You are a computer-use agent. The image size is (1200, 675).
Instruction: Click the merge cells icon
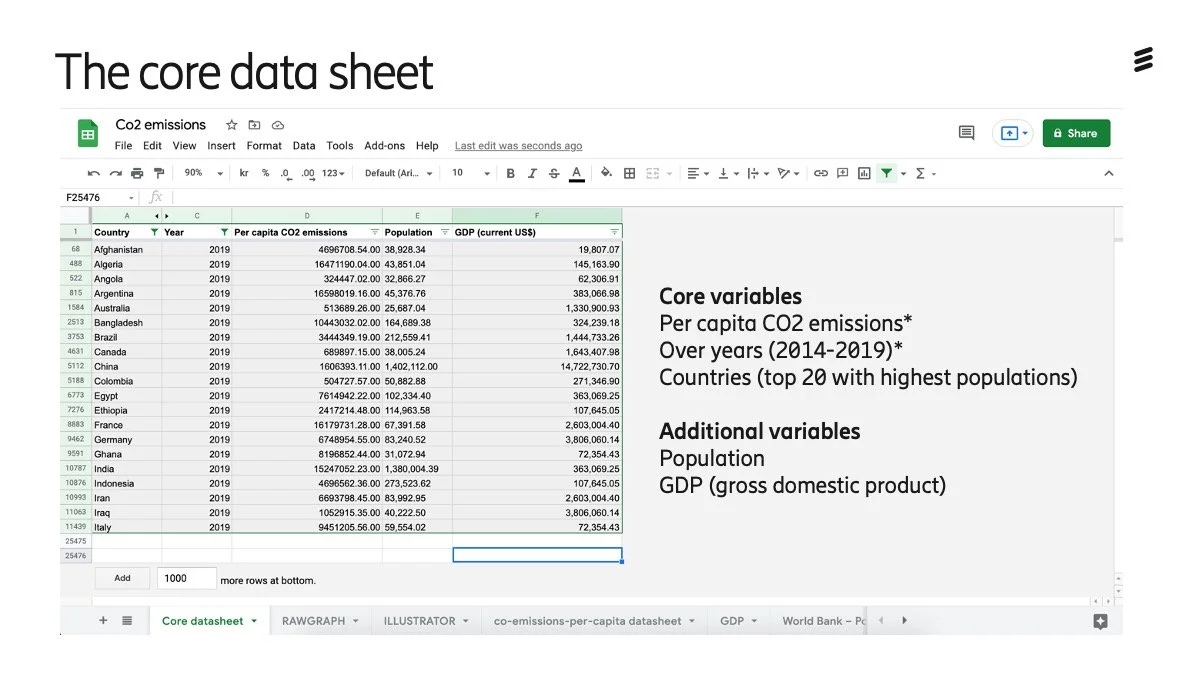653,173
